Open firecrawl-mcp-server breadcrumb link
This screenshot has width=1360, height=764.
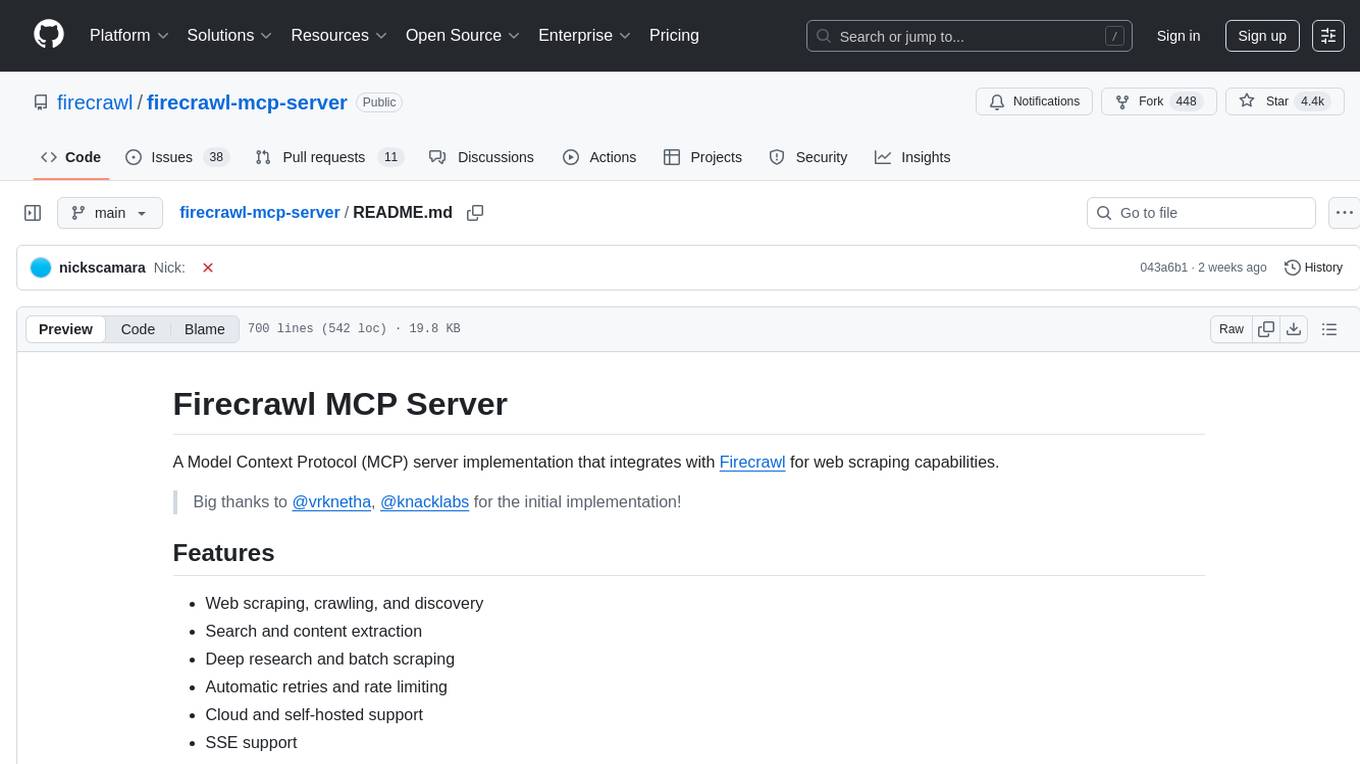[260, 212]
